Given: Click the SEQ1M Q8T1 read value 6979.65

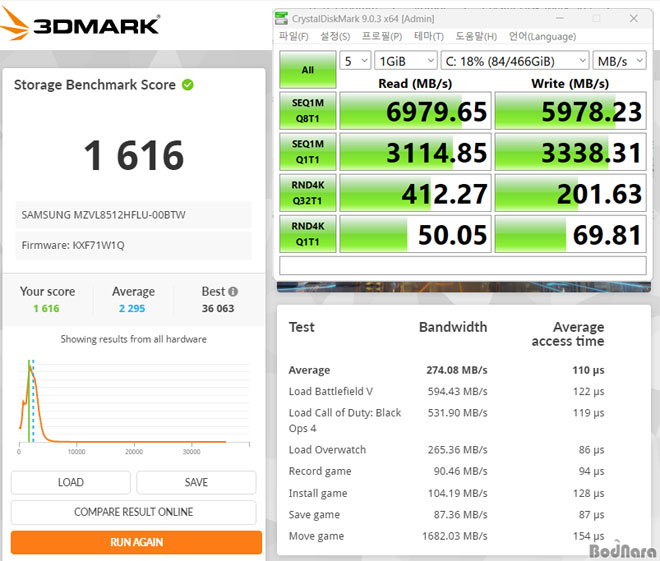Looking at the screenshot, I should (x=415, y=111).
